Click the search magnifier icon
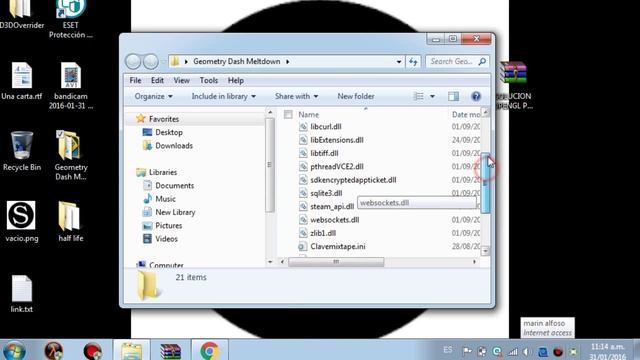The image size is (640, 360). coord(482,62)
